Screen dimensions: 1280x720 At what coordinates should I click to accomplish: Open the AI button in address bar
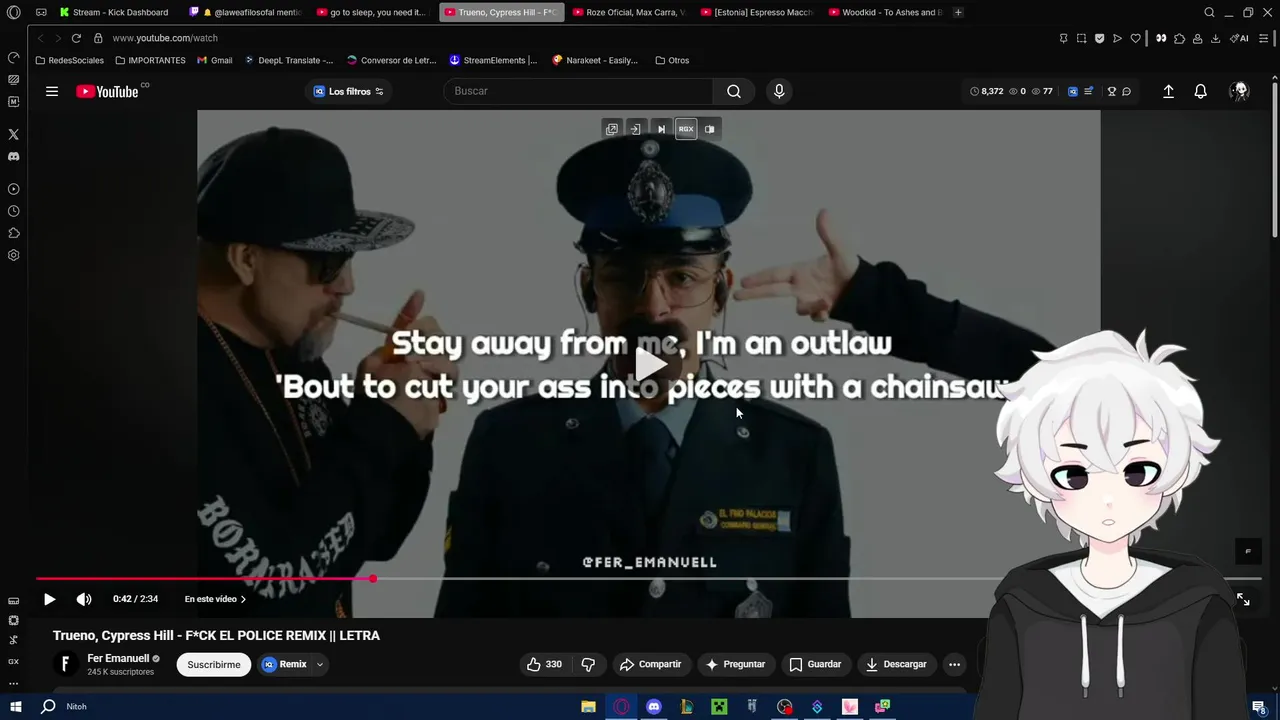tap(1240, 38)
